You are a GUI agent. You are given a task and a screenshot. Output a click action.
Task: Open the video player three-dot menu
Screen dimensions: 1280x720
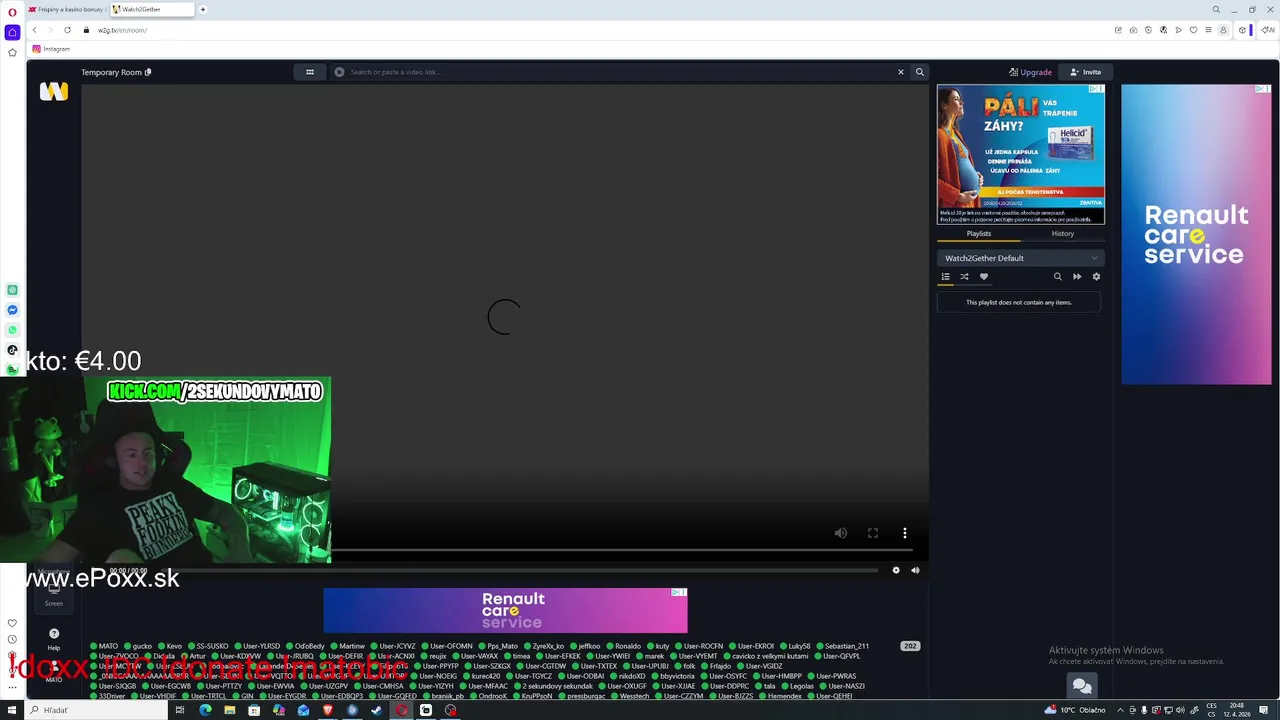point(905,533)
